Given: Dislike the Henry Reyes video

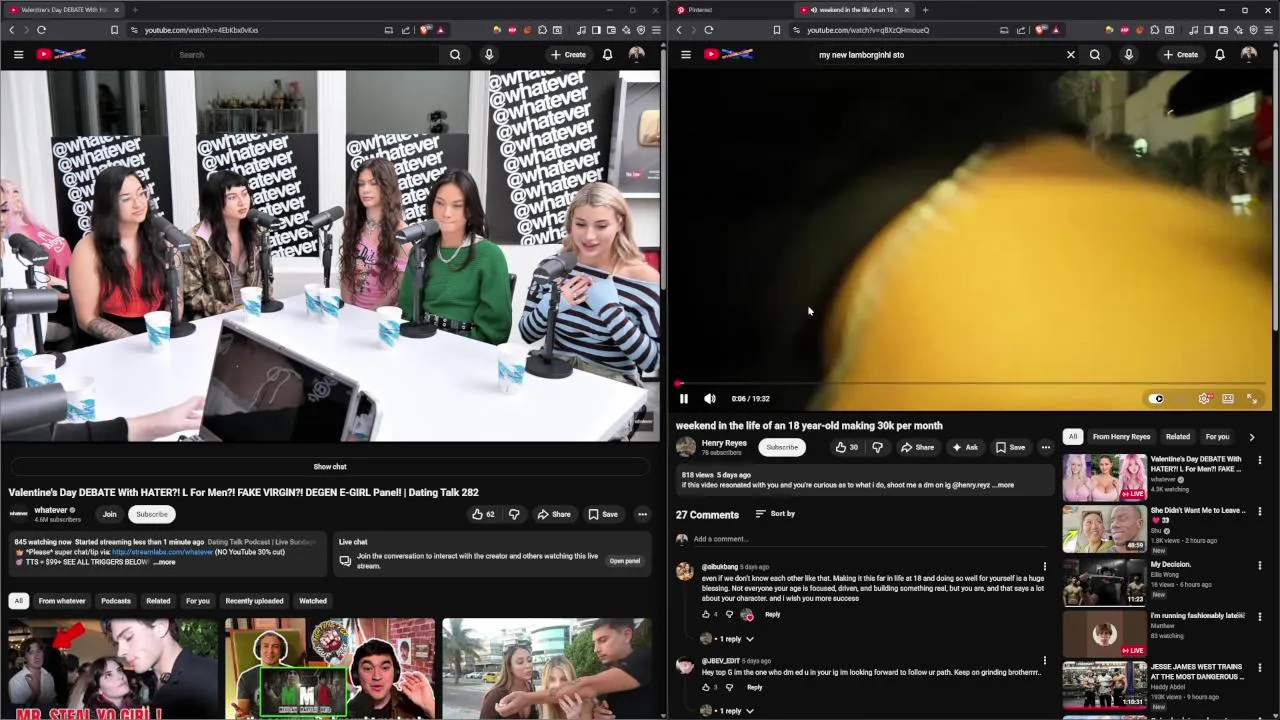Looking at the screenshot, I should click(877, 447).
